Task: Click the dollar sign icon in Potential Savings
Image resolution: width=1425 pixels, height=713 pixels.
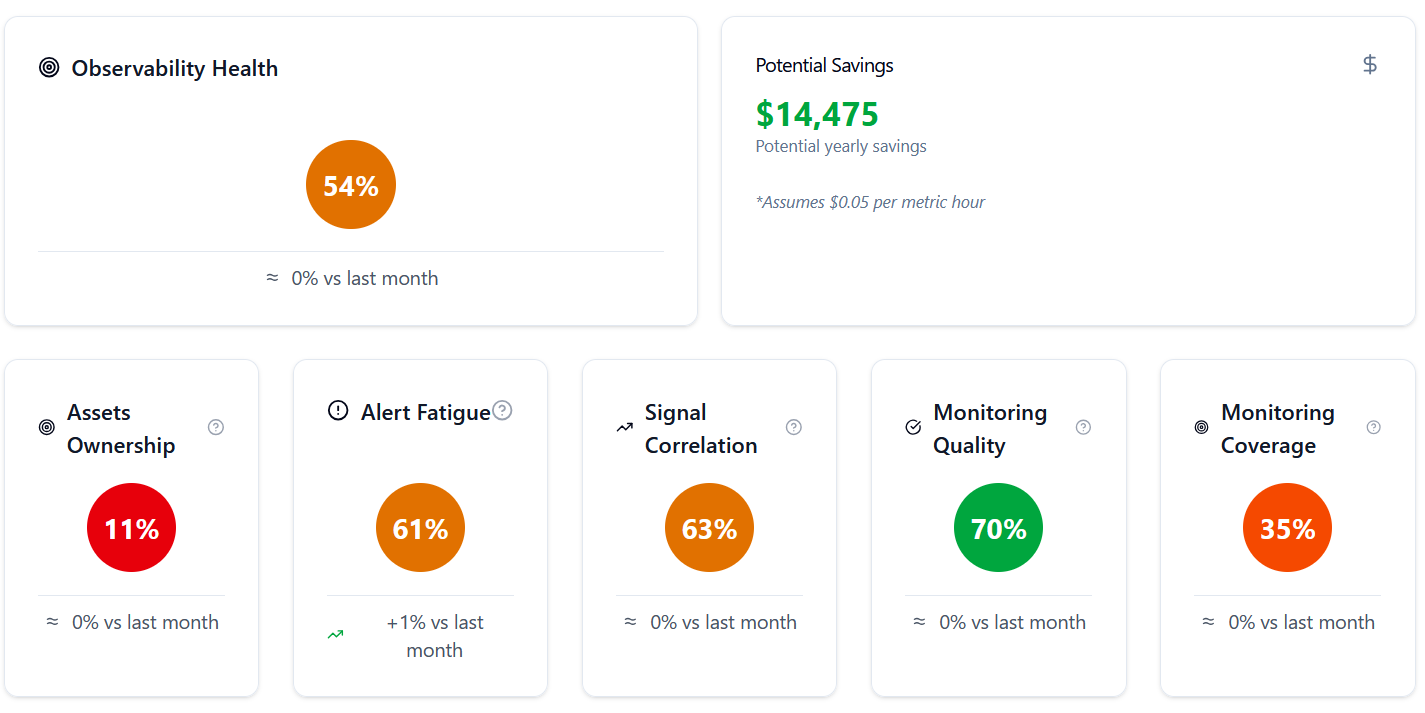Action: 1370,65
